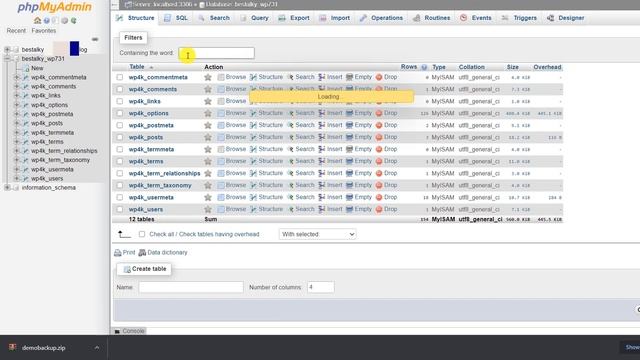Screen dimensions: 640x360
Task: Go to the Operations tab
Action: (382, 18)
